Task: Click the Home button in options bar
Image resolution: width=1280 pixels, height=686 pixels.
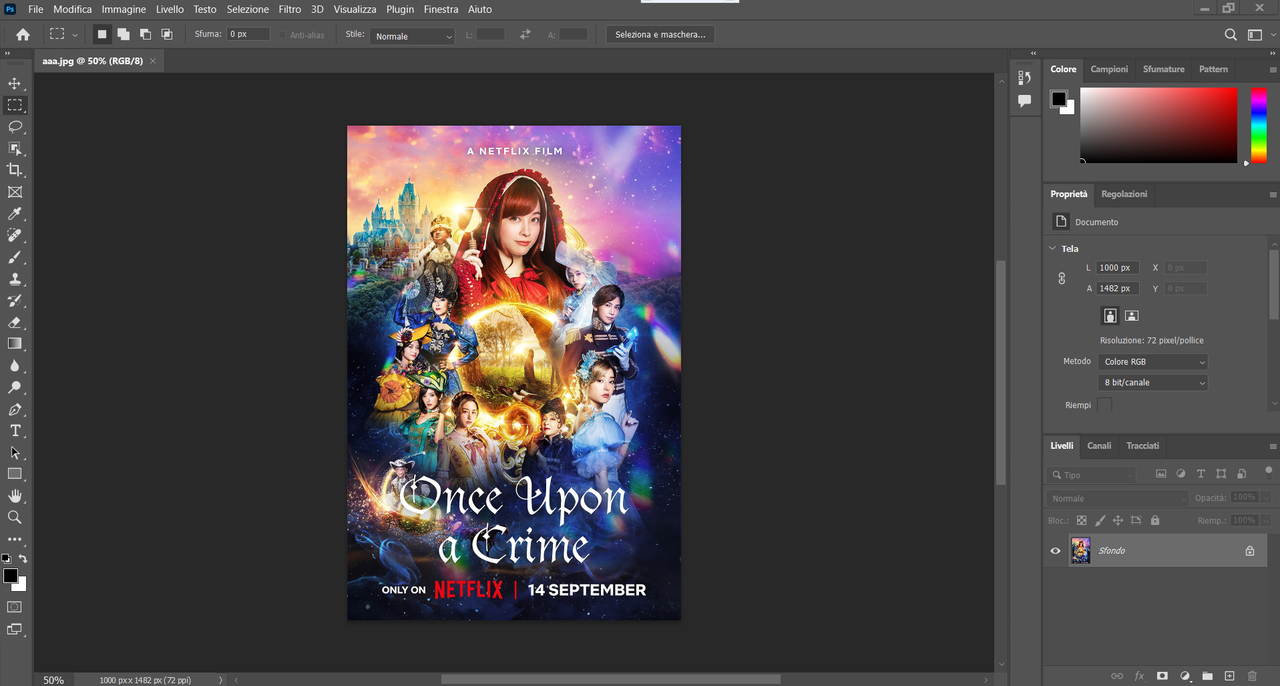Action: point(23,35)
